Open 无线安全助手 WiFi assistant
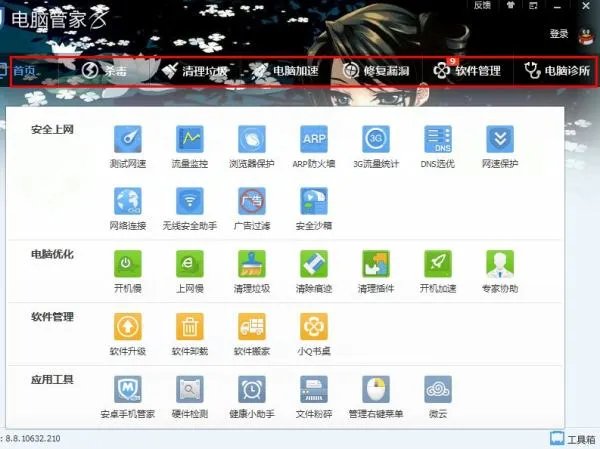600x449 pixels. 189,201
